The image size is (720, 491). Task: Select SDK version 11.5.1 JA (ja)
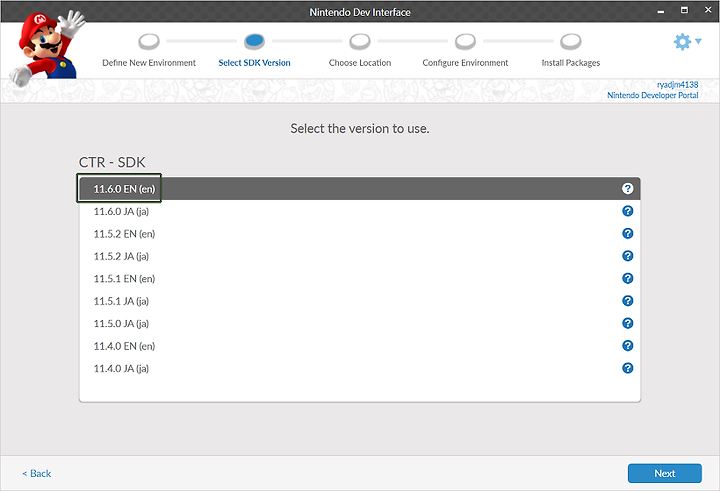(360, 301)
